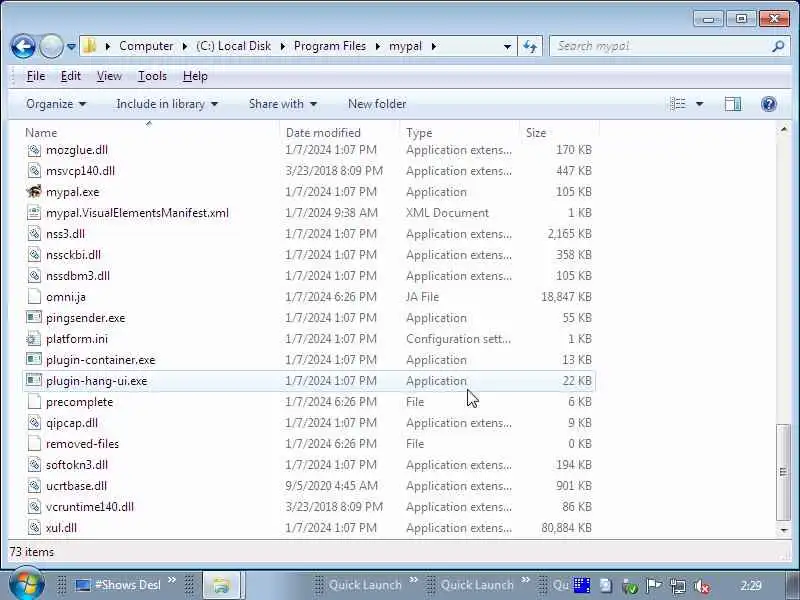Toggle the preview pane

pyautogui.click(x=733, y=104)
